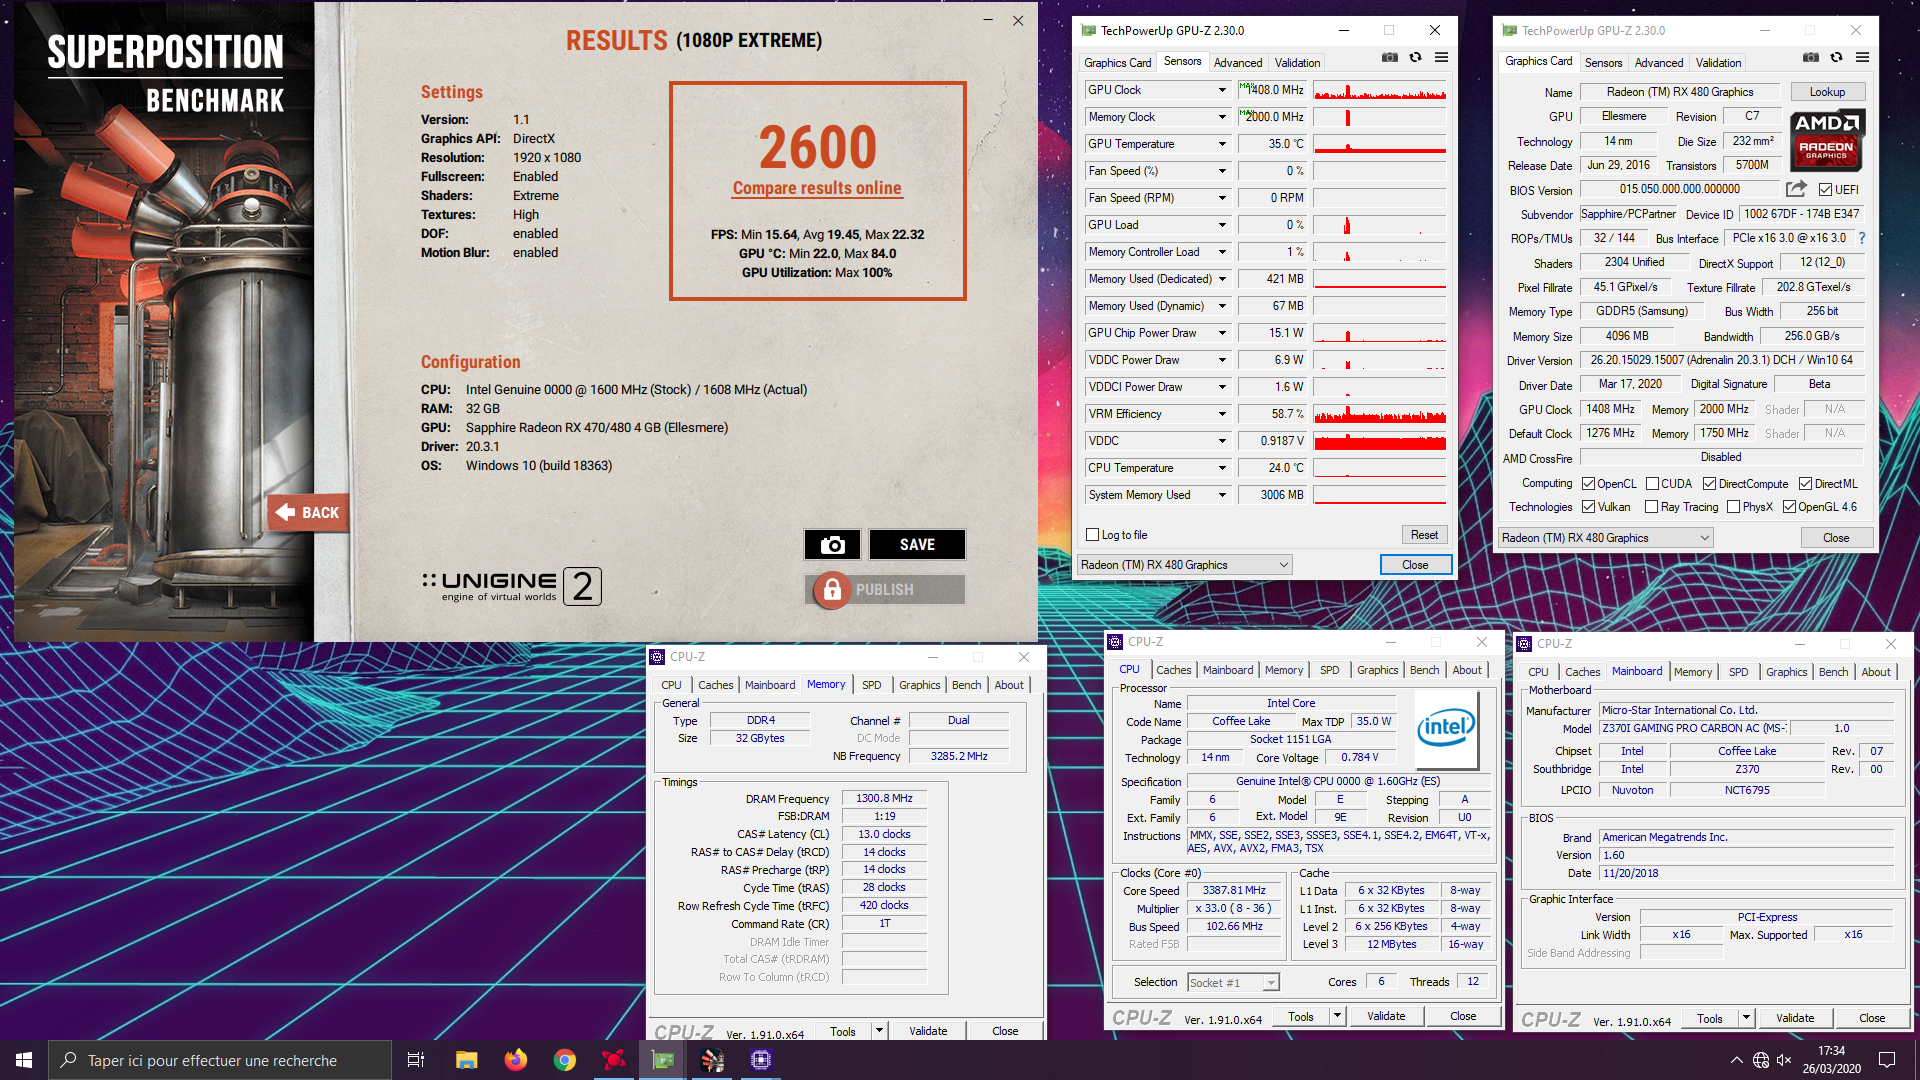Click Reset button in GPU-Z Sensors
The width and height of the screenshot is (1920, 1080).
1424,535
